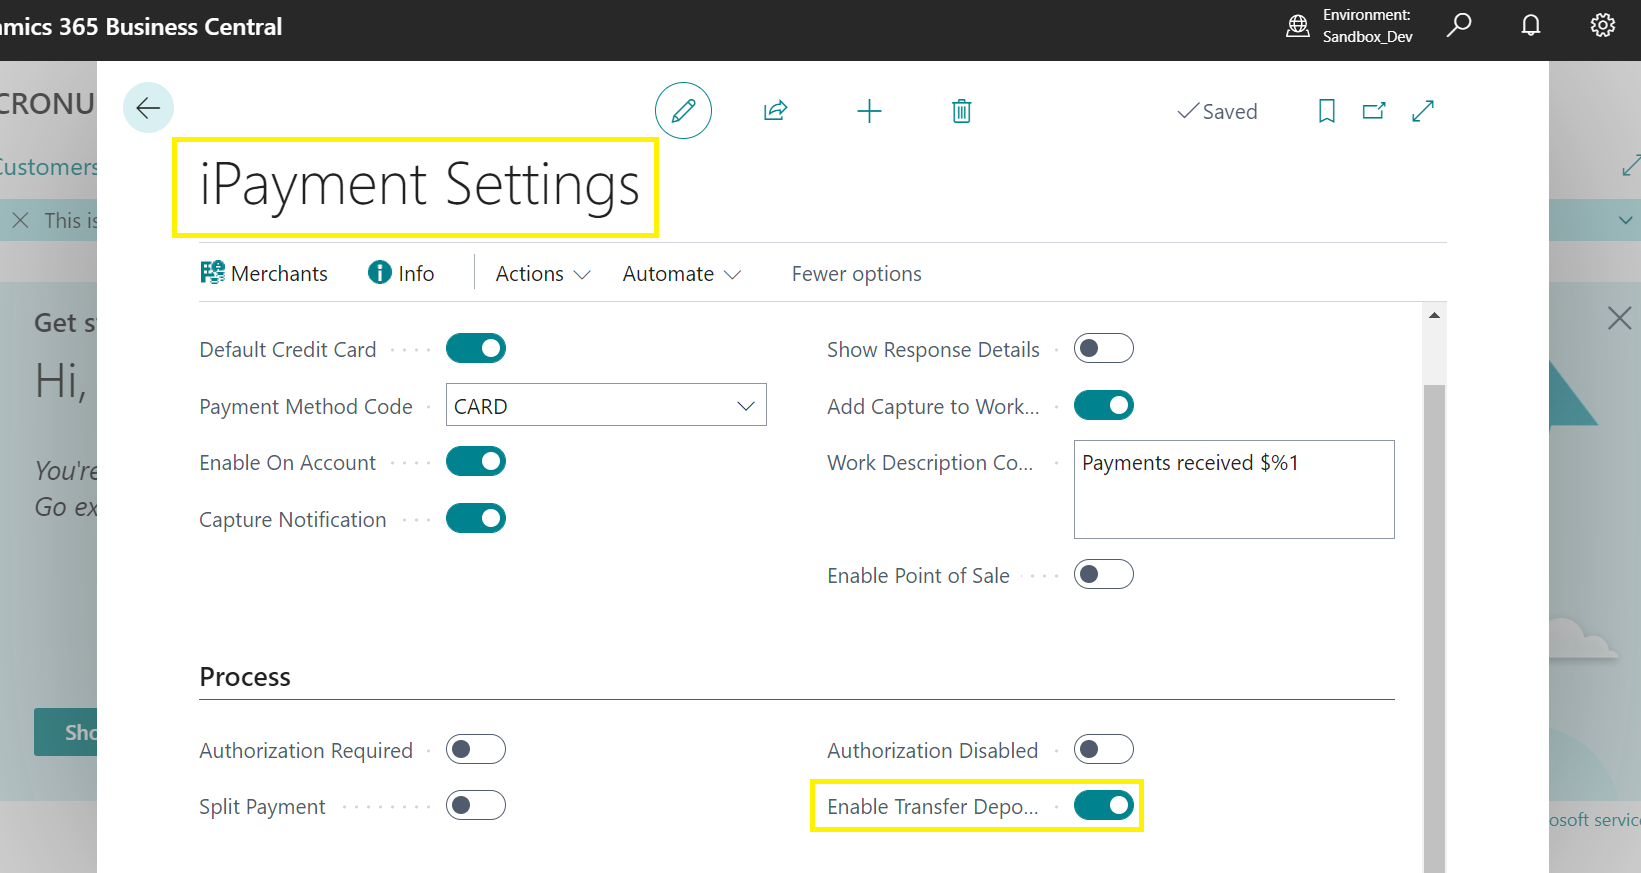
Task: Click the pencil edit icon
Action: (x=683, y=110)
